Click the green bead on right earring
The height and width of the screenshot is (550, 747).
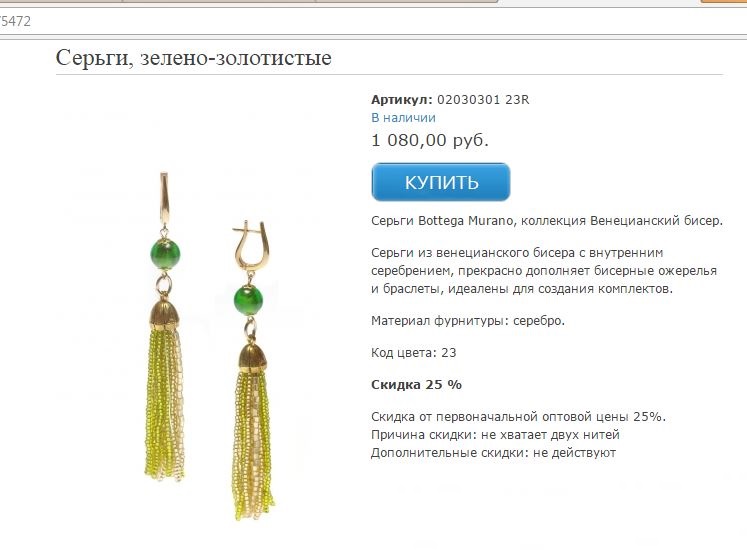click(248, 300)
